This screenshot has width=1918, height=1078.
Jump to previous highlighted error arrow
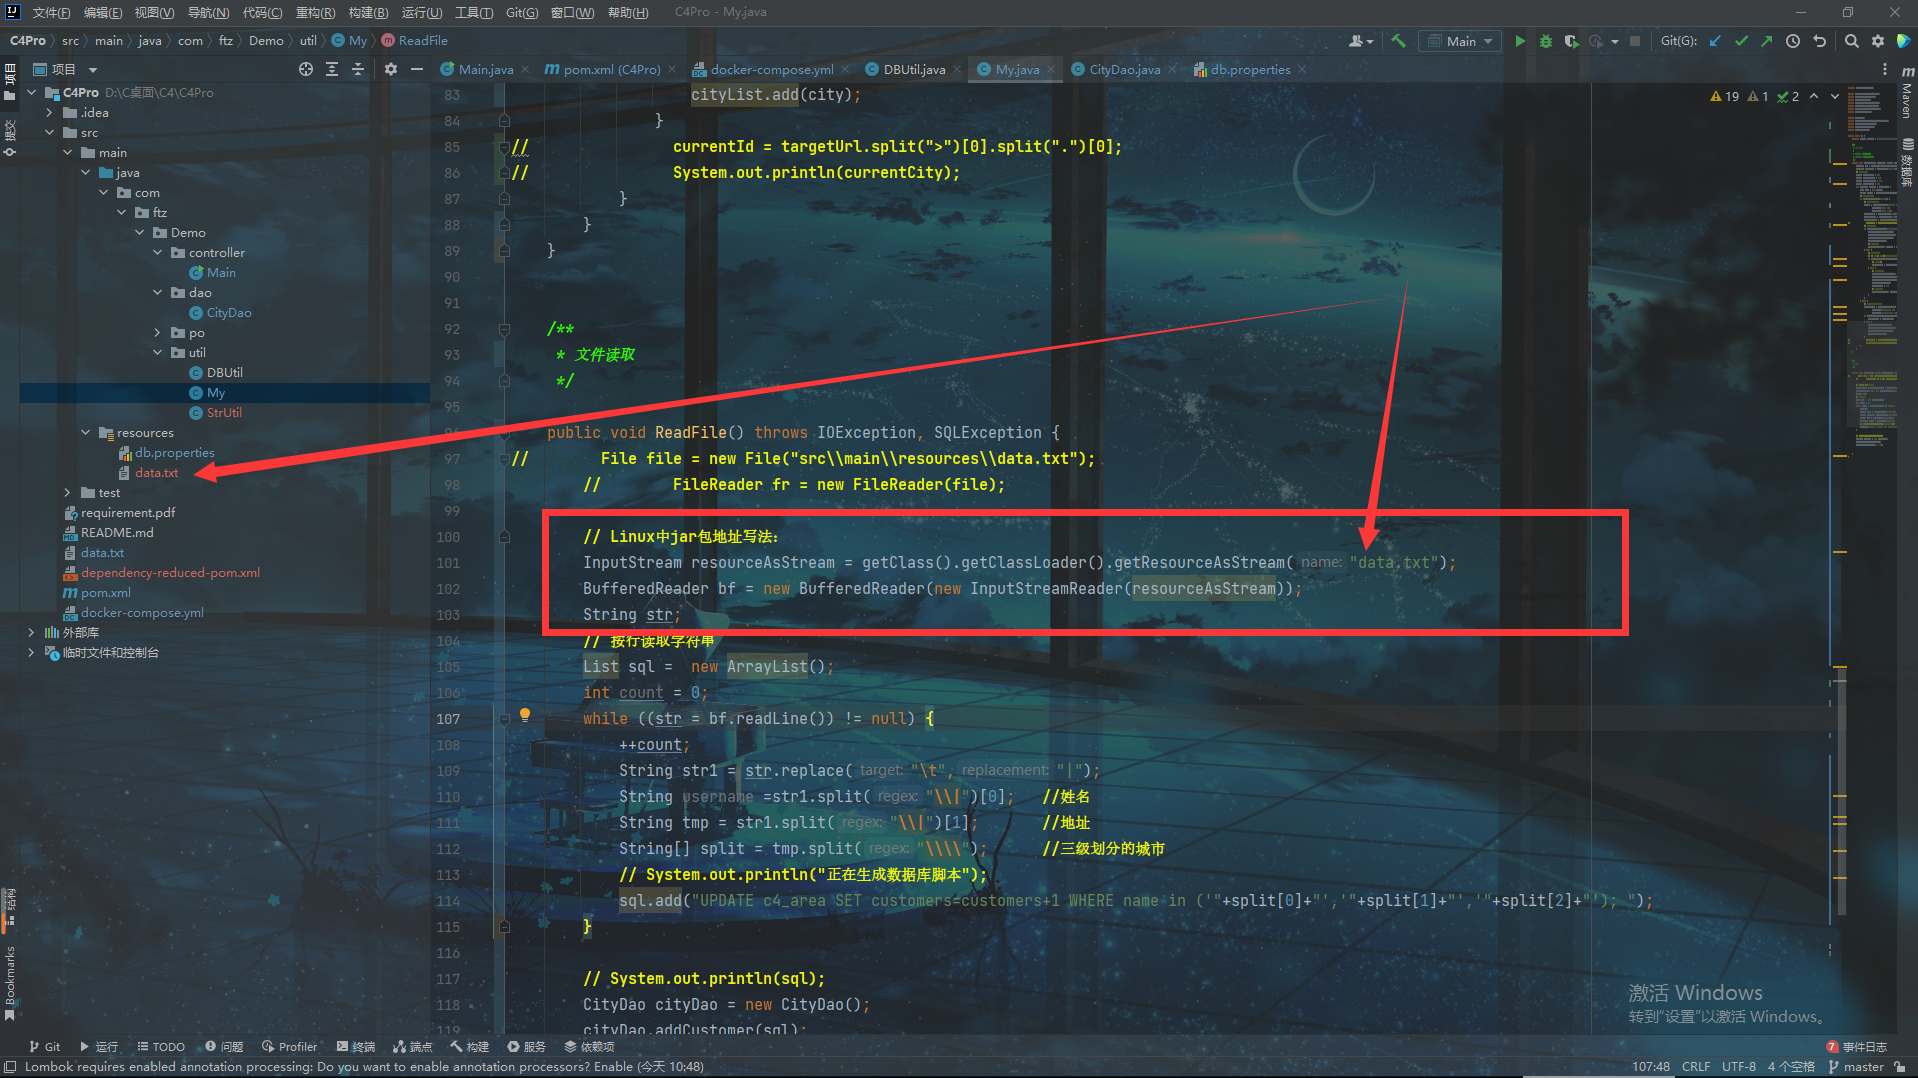pos(1814,96)
